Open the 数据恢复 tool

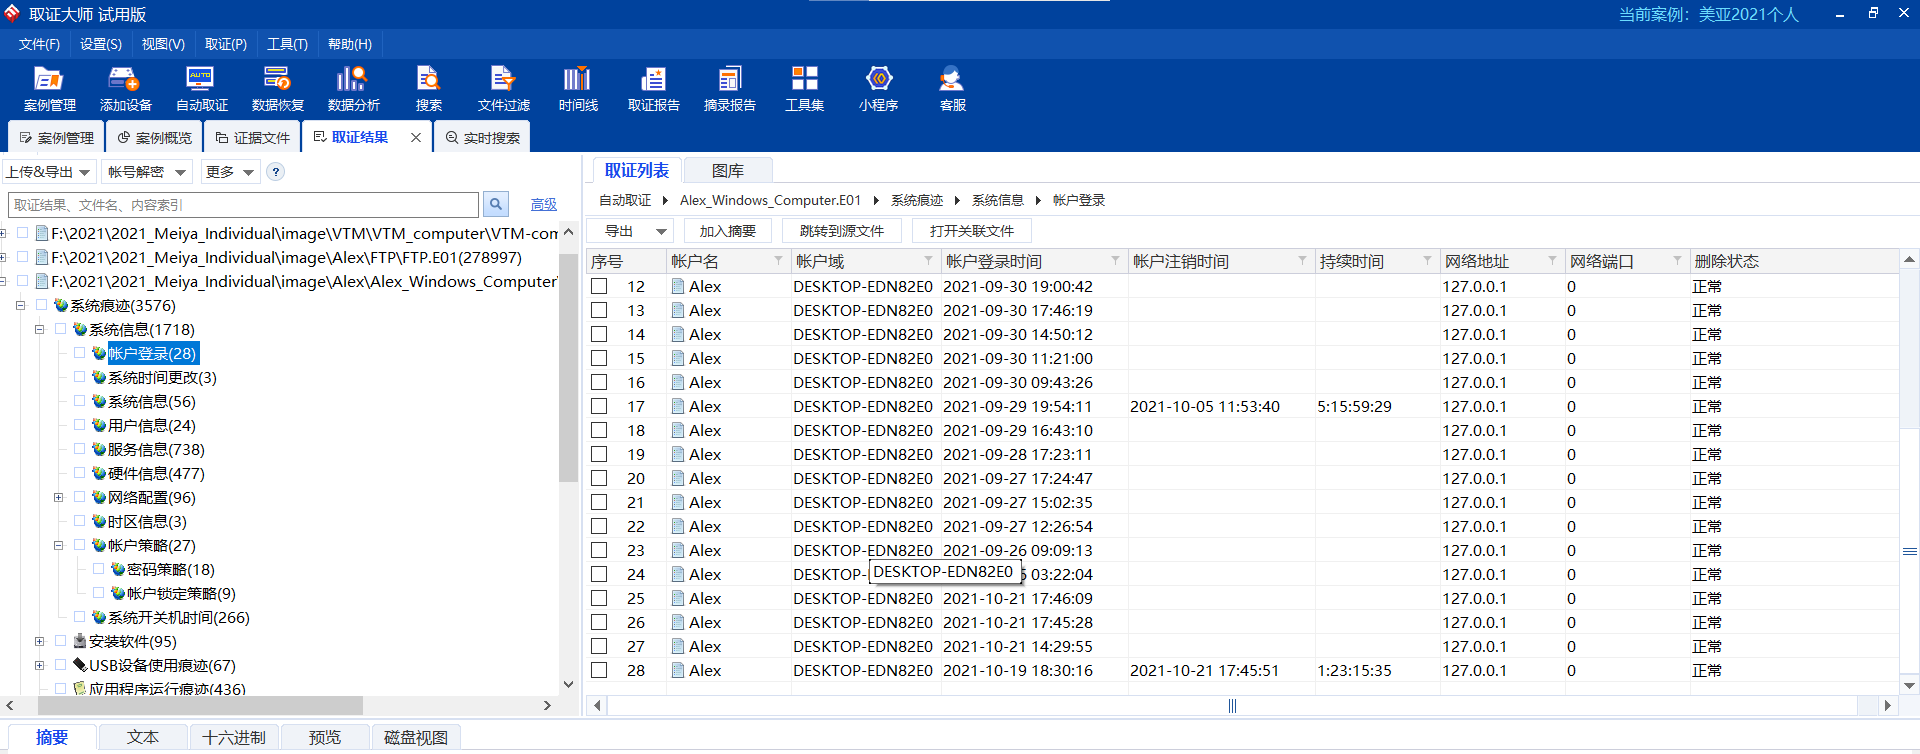[x=277, y=89]
